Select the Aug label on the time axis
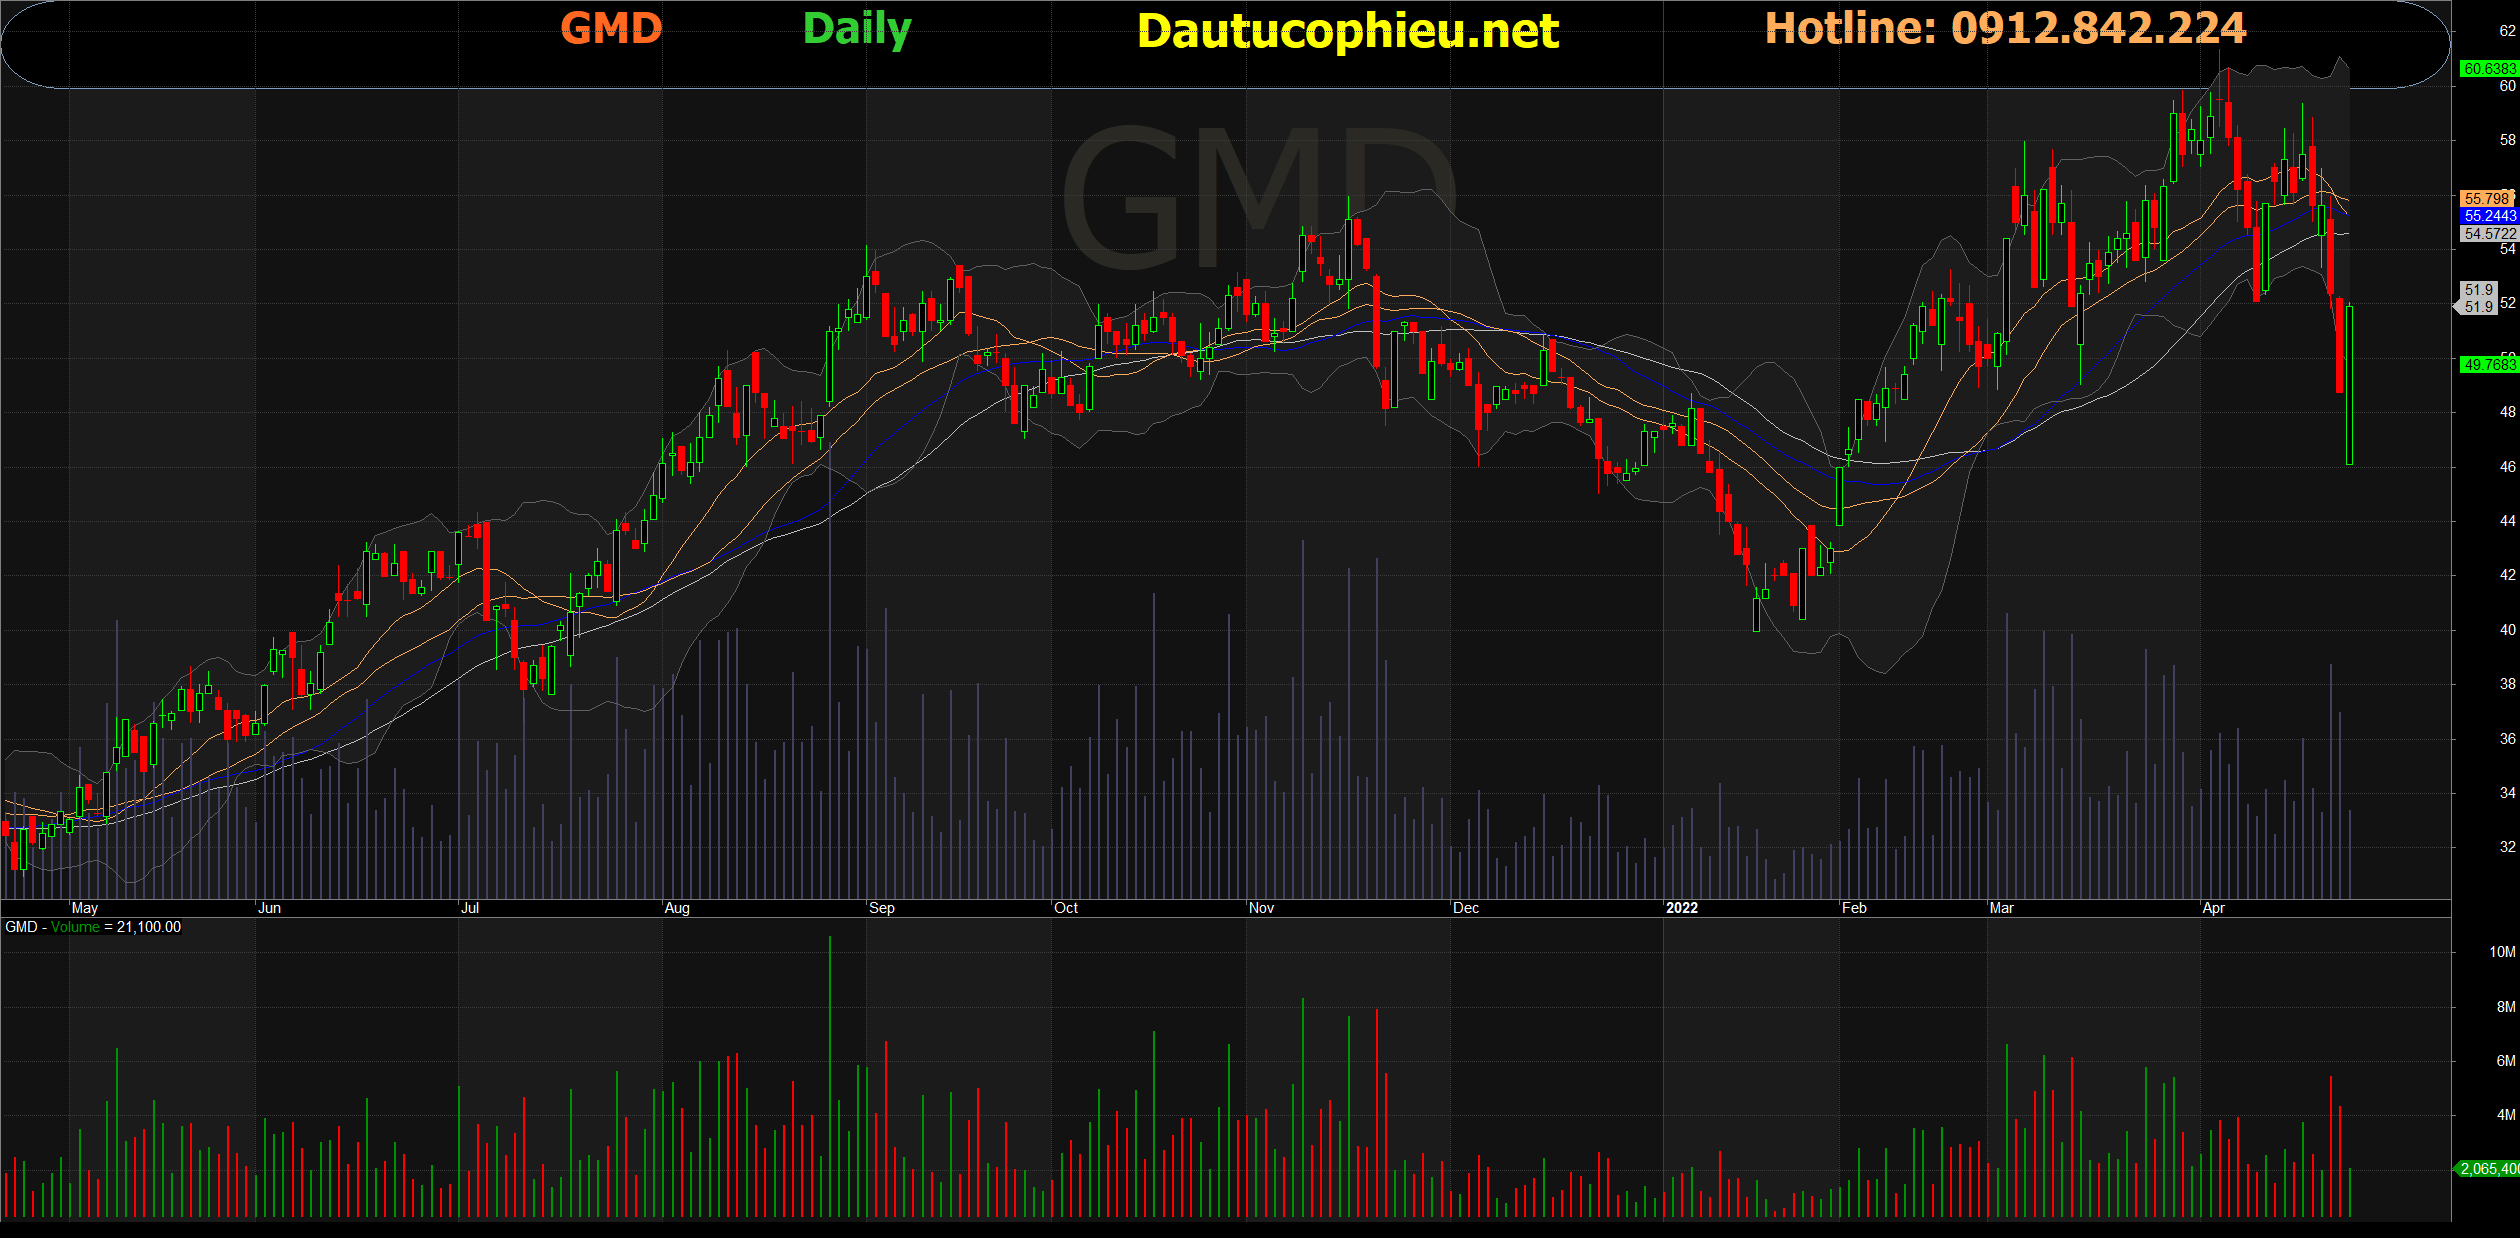The width and height of the screenshot is (2520, 1238). coord(677,908)
